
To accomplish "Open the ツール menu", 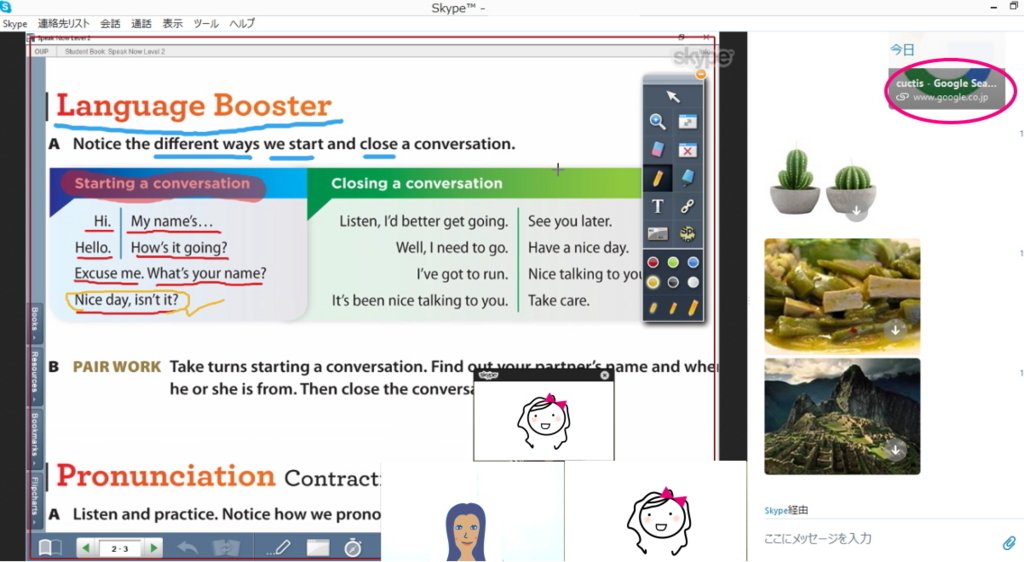I will (x=206, y=23).
